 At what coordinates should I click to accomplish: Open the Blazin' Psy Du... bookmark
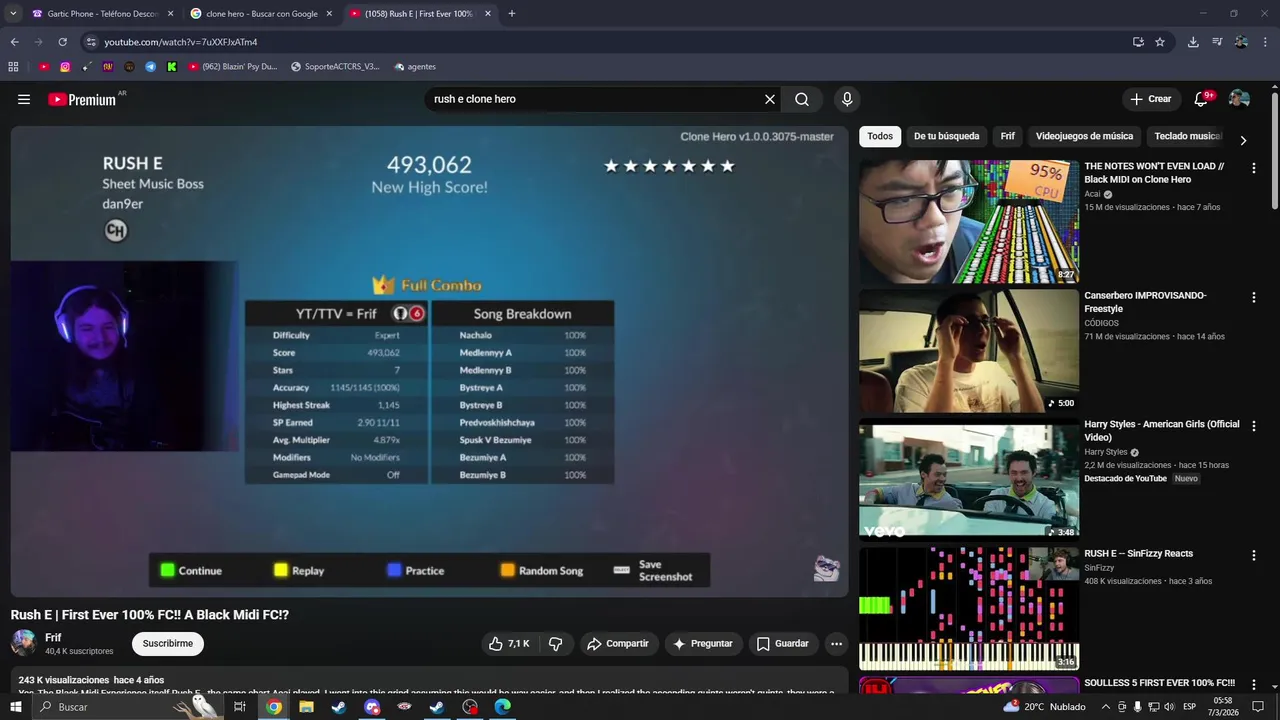click(x=233, y=67)
